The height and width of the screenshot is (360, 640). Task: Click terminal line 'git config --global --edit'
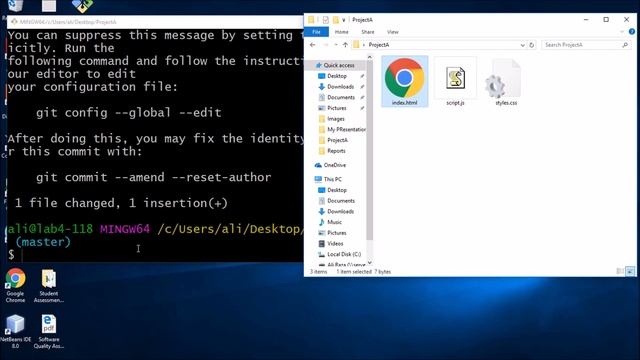[x=129, y=113]
